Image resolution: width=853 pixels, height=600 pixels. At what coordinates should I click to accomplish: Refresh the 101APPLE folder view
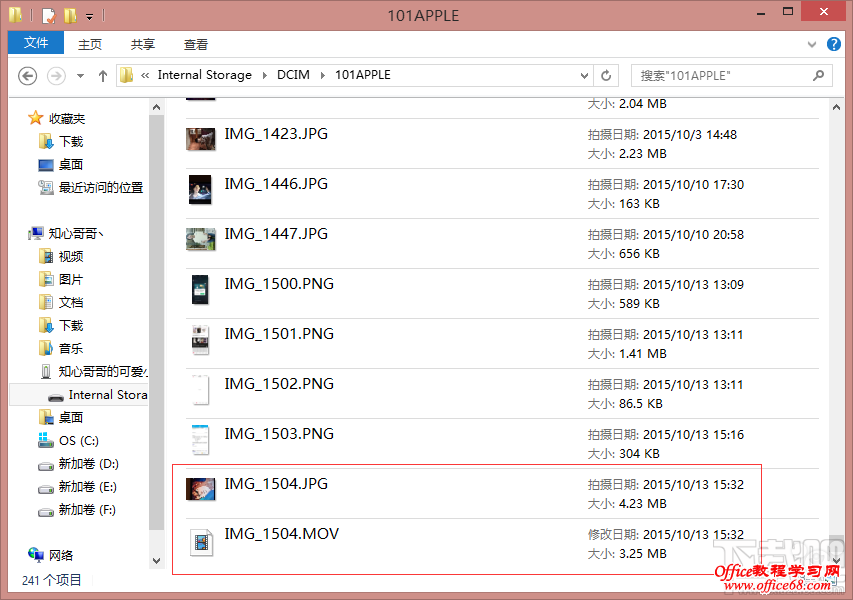point(606,76)
